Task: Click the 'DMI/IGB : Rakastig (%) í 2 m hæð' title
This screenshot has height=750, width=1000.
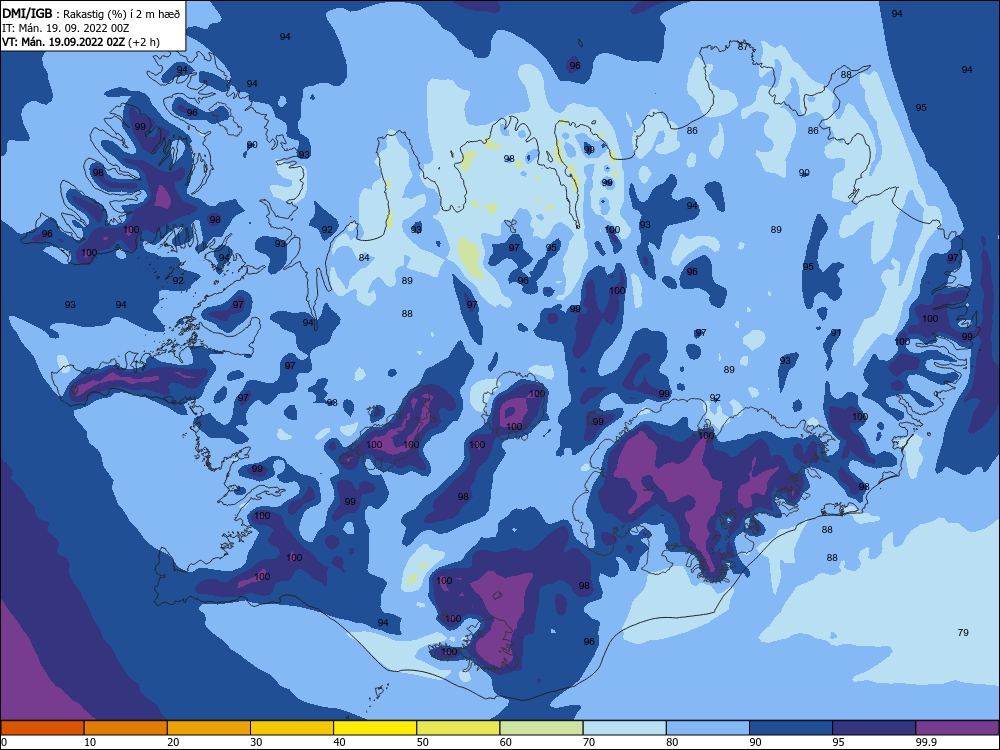Action: pos(91,14)
